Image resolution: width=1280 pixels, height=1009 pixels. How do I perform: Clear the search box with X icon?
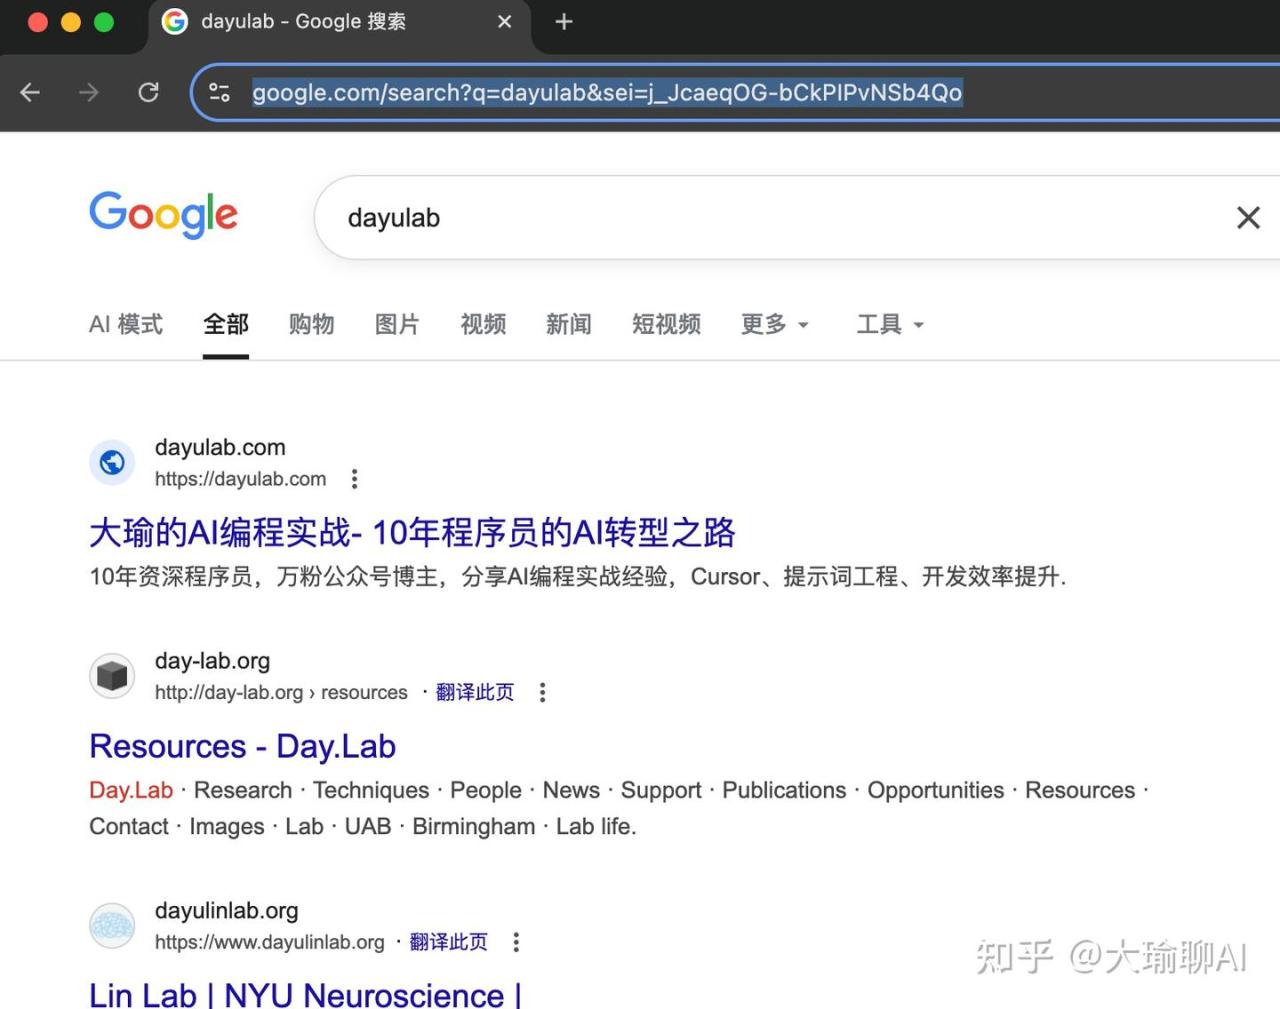(x=1247, y=218)
